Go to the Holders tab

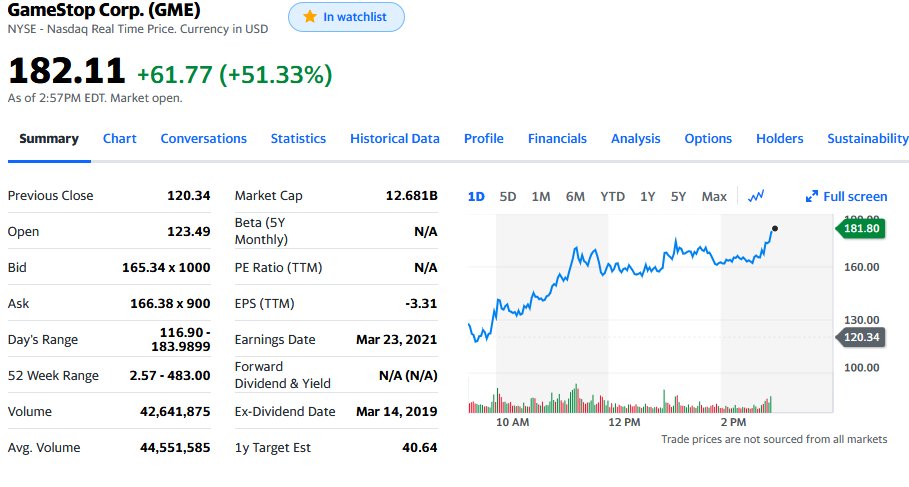click(x=780, y=139)
